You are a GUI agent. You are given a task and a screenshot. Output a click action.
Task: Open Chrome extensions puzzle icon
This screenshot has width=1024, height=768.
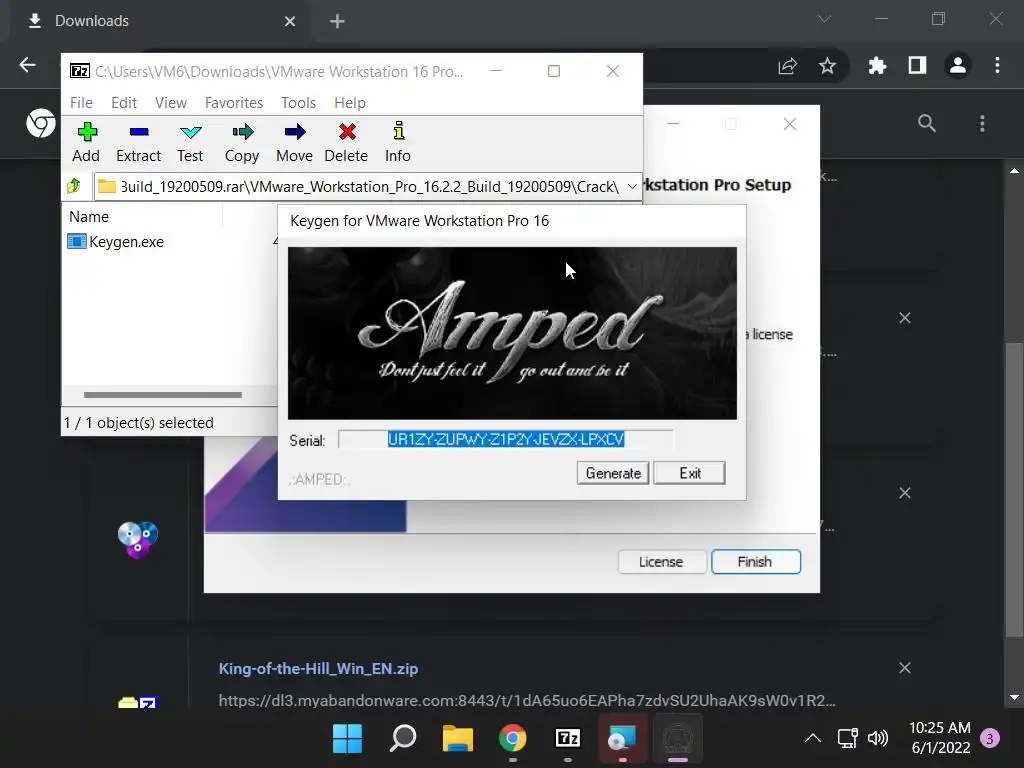click(x=877, y=65)
